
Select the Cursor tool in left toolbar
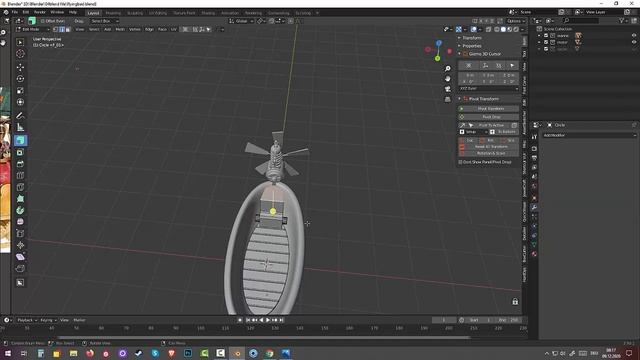tap(20, 54)
